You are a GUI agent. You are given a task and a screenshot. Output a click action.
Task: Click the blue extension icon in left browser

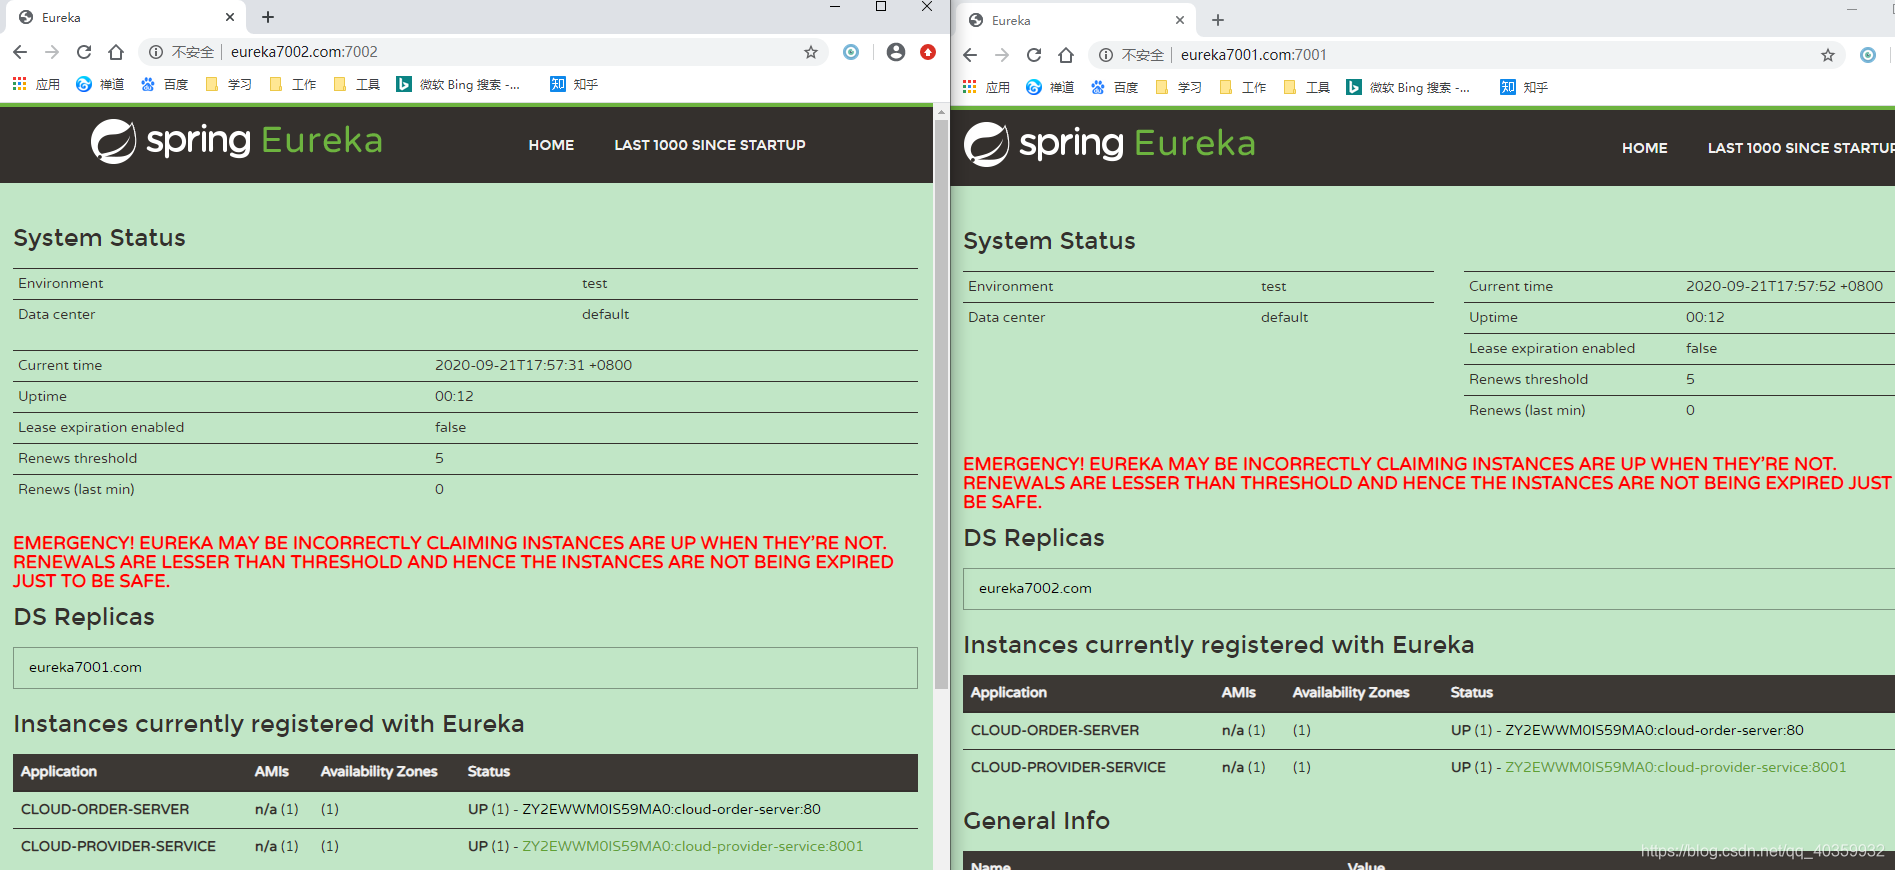point(851,52)
